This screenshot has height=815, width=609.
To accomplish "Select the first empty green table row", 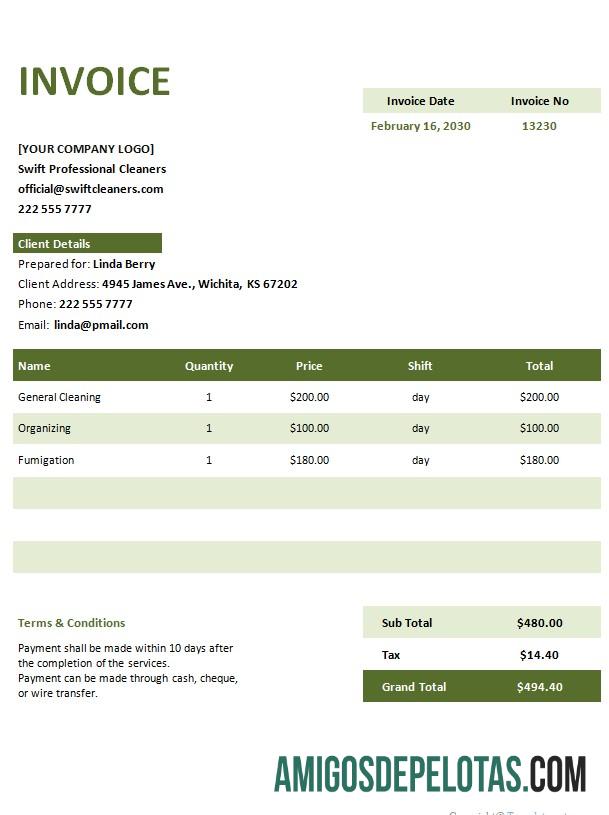I will [x=306, y=493].
